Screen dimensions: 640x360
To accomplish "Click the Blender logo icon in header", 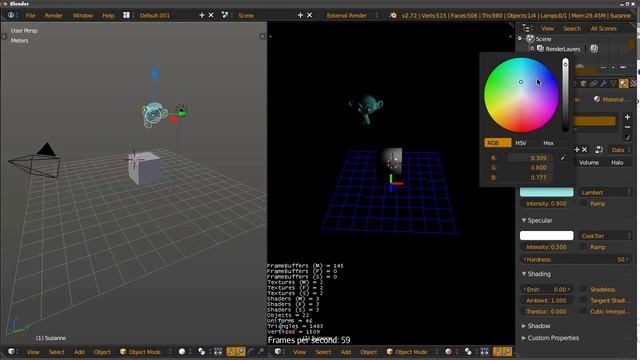I will click(x=393, y=16).
